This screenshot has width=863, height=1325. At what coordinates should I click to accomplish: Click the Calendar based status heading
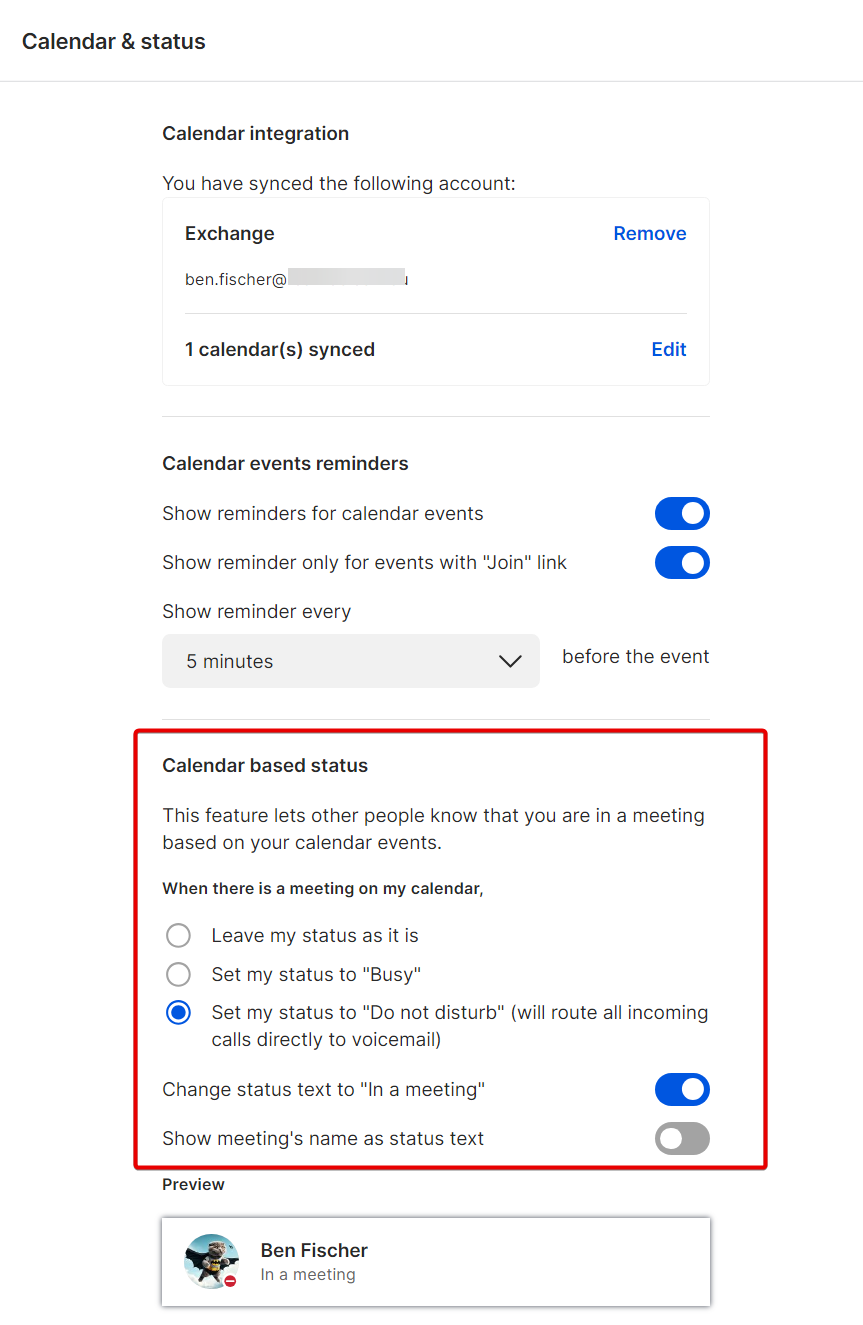265,766
